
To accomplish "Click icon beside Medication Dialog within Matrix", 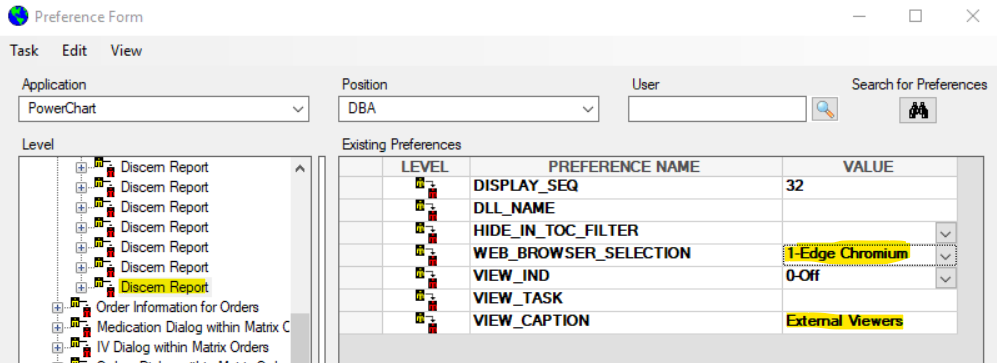I will point(80,327).
